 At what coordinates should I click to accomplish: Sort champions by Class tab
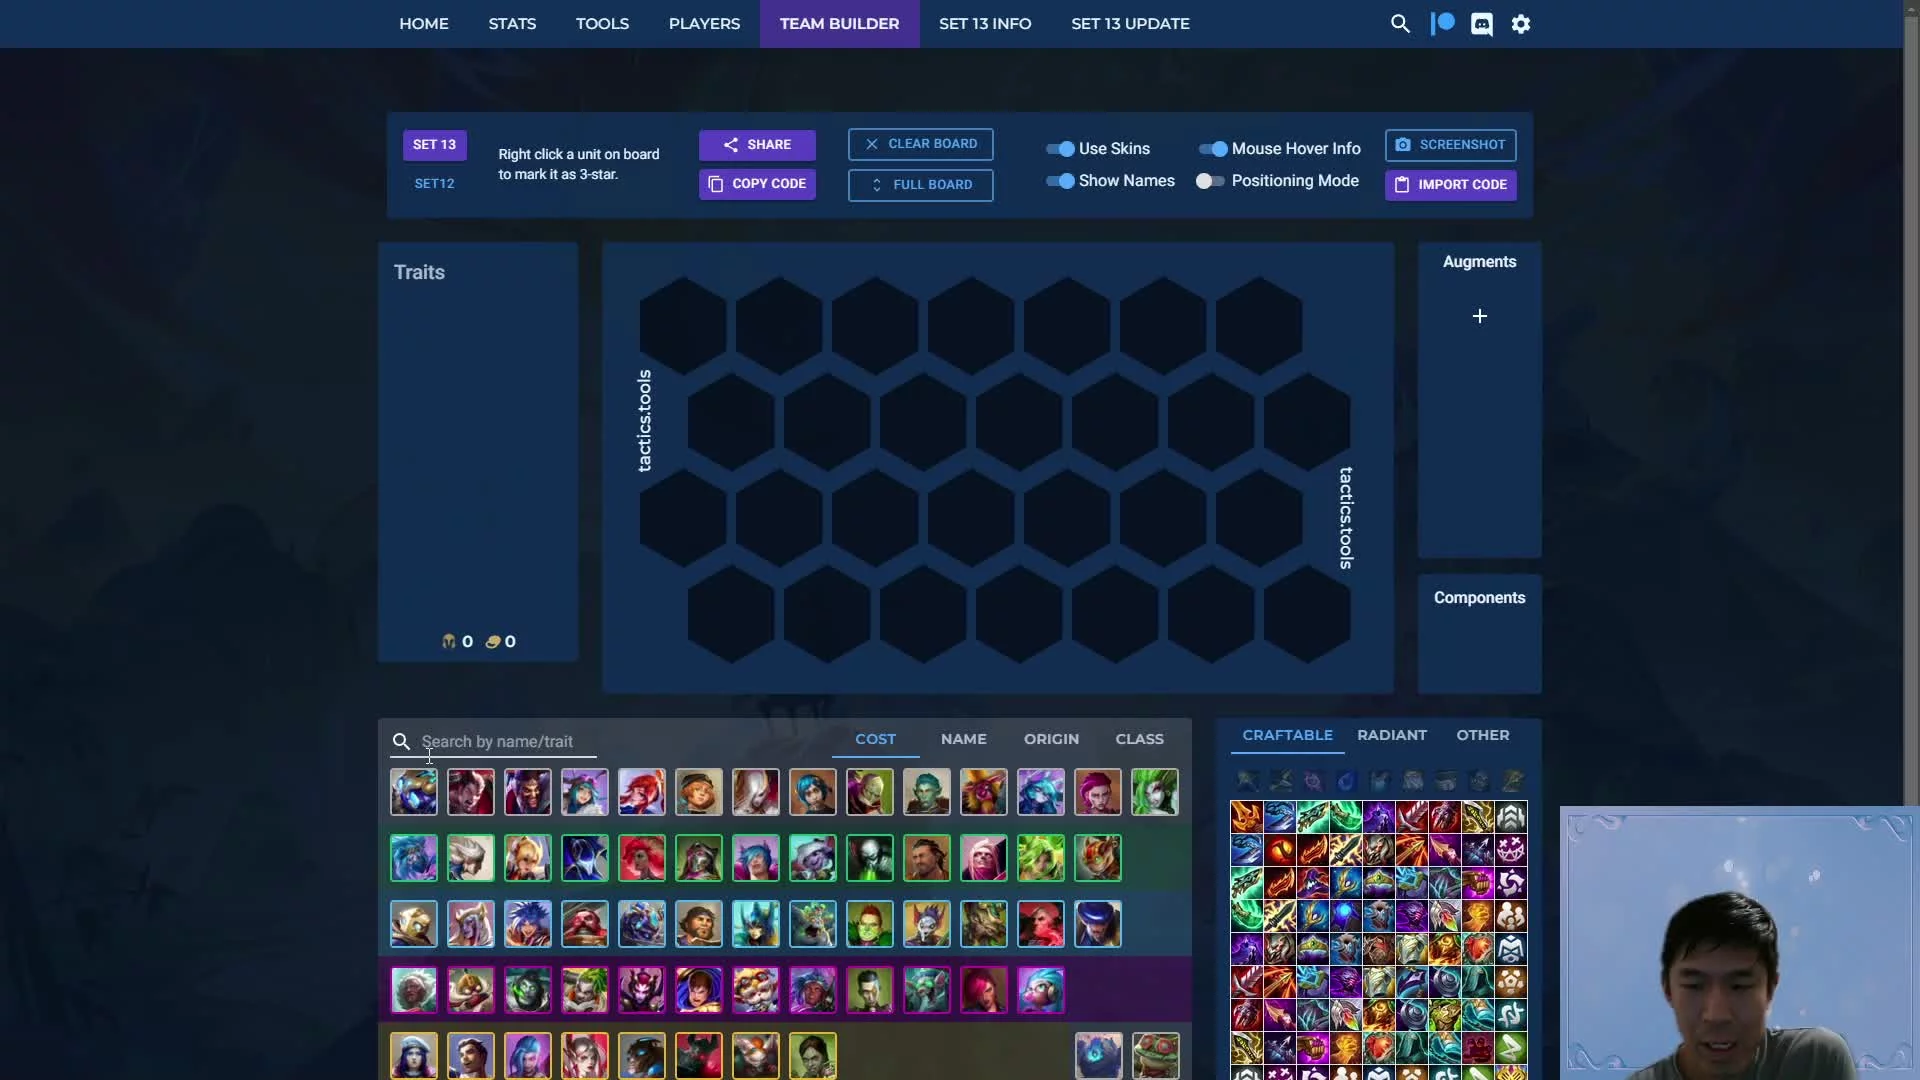pos(1139,739)
